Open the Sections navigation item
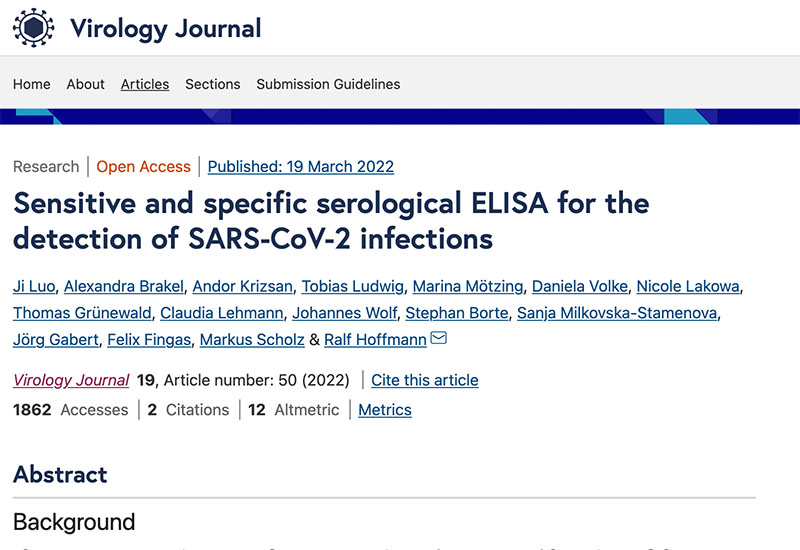Screen dimensions: 800x550 (x=213, y=84)
